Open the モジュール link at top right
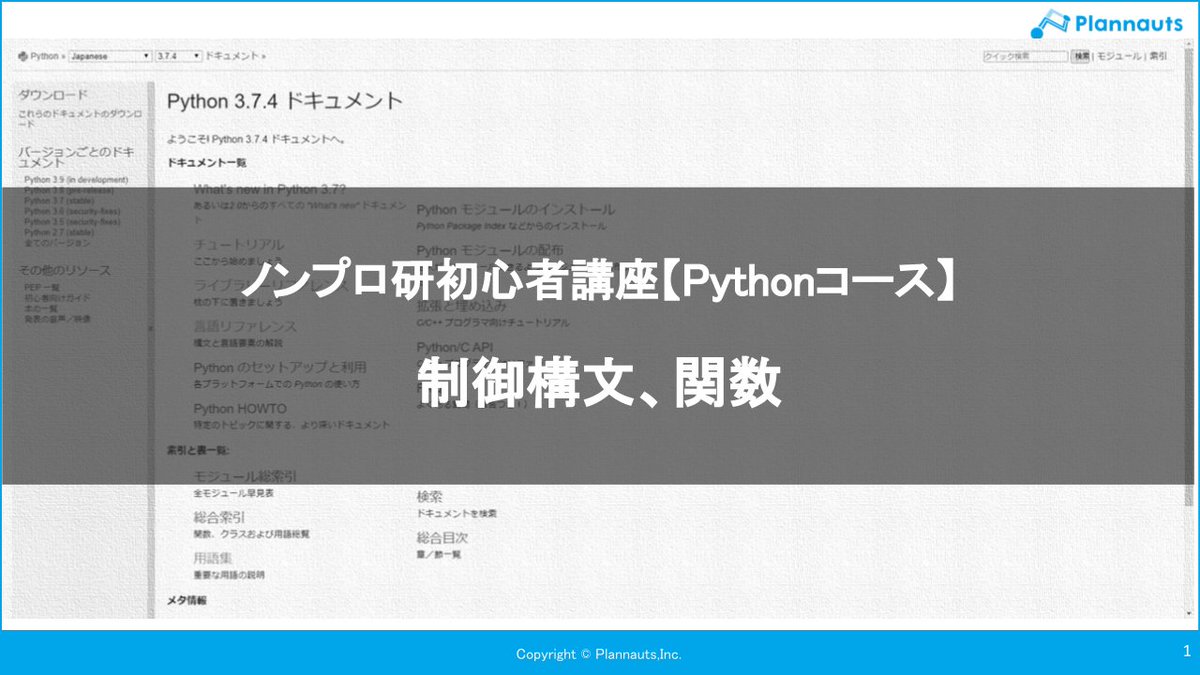Image resolution: width=1200 pixels, height=675 pixels. [x=1119, y=57]
